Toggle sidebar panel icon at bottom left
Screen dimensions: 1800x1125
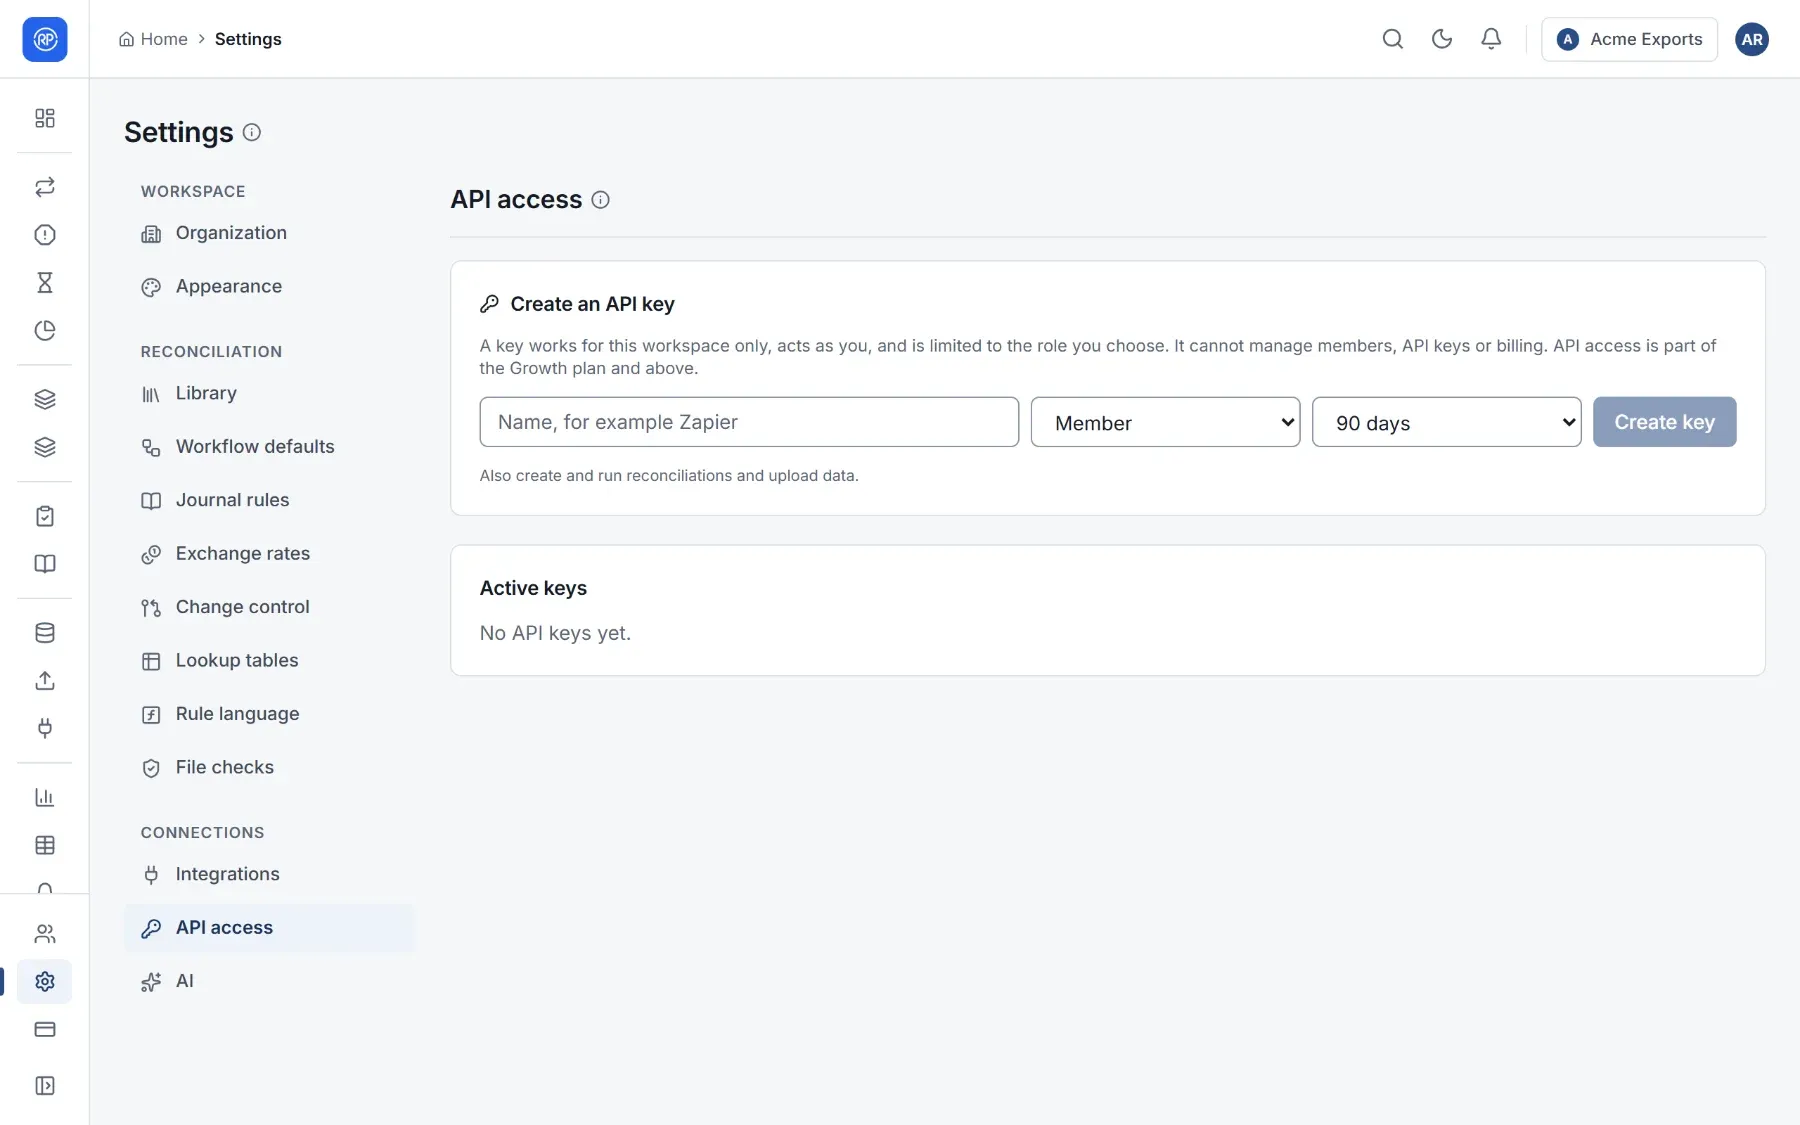click(x=45, y=1086)
